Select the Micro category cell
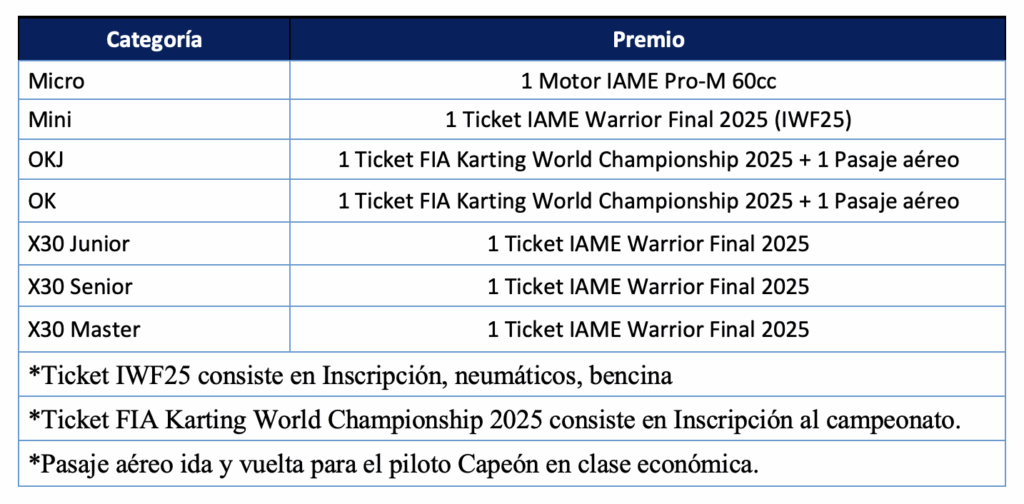 click(57, 82)
